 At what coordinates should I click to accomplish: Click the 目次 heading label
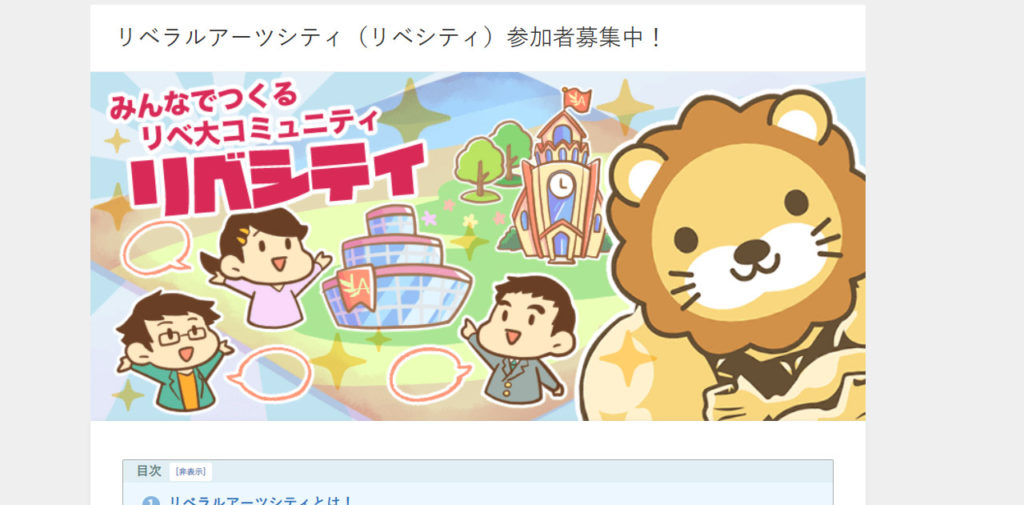(149, 470)
